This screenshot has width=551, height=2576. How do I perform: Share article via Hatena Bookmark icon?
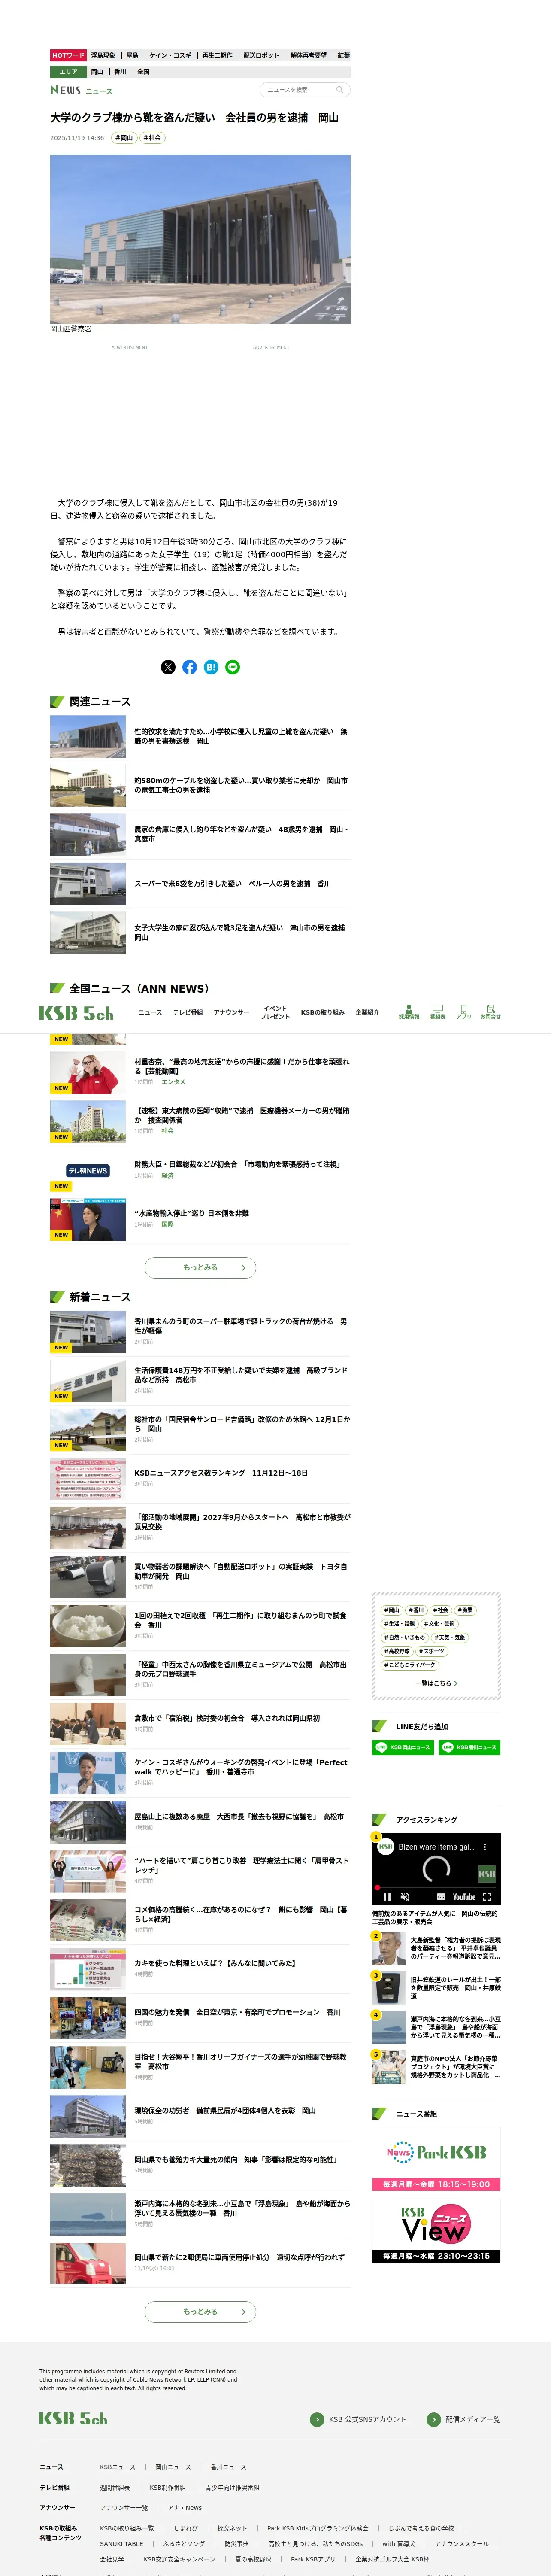click(211, 667)
